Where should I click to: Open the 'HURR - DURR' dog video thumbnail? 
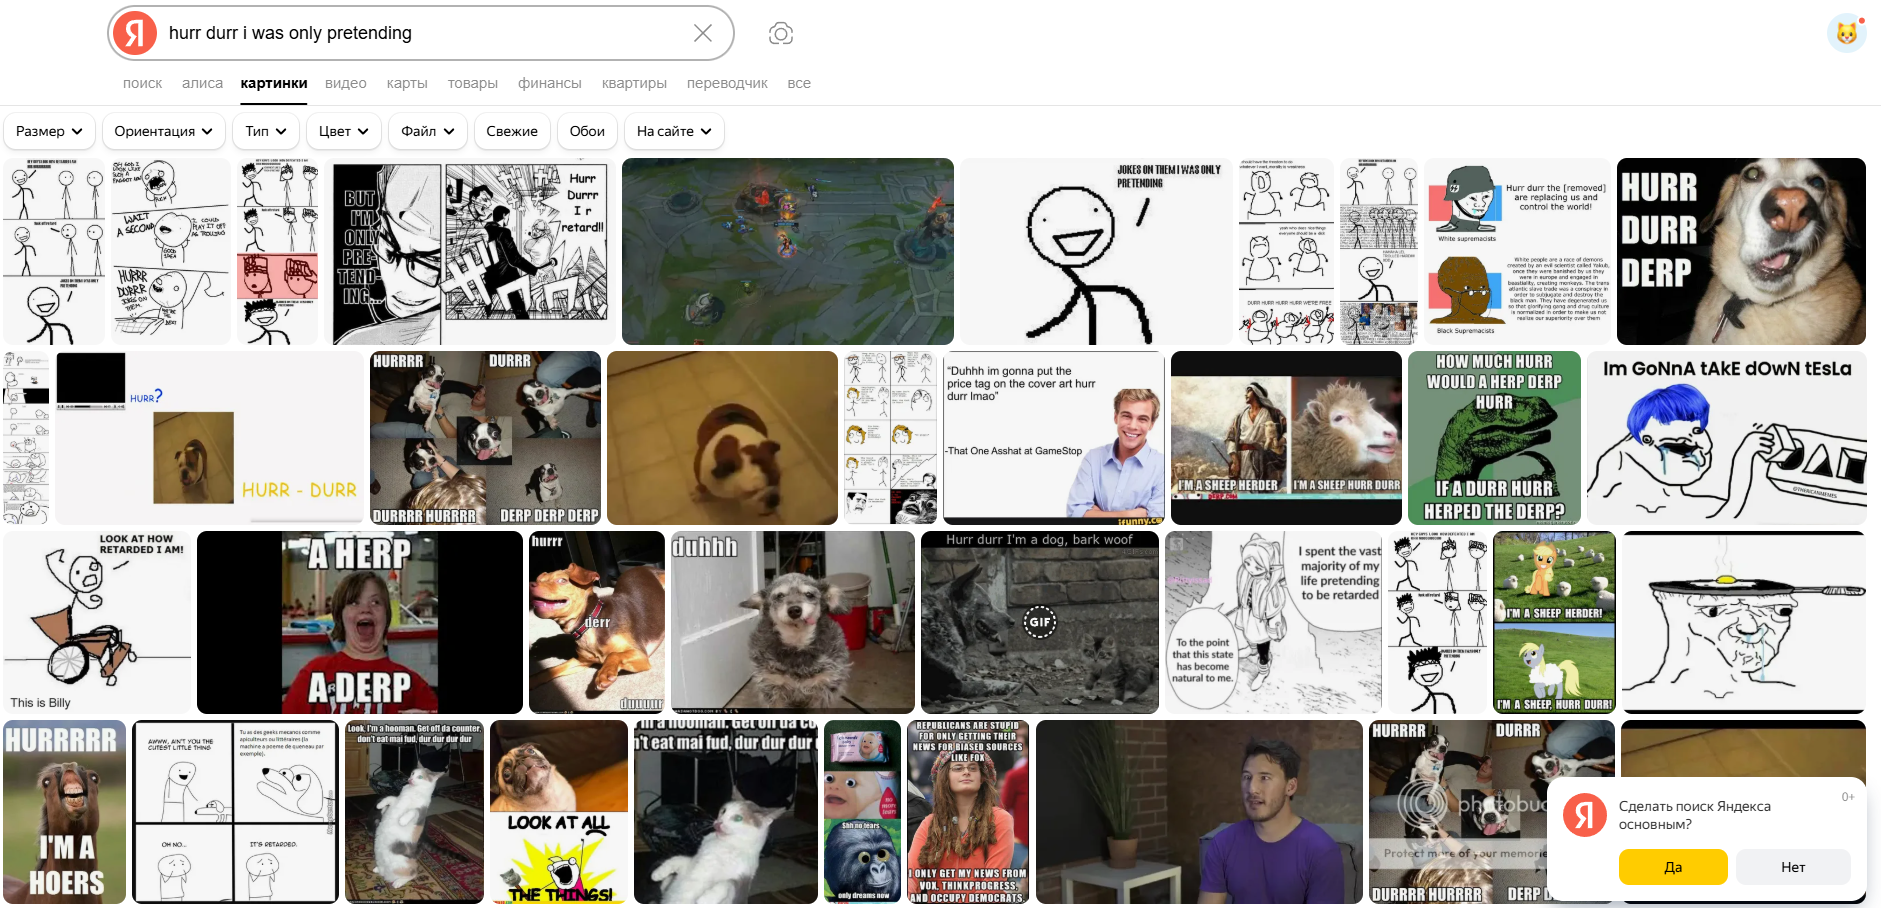coord(210,438)
